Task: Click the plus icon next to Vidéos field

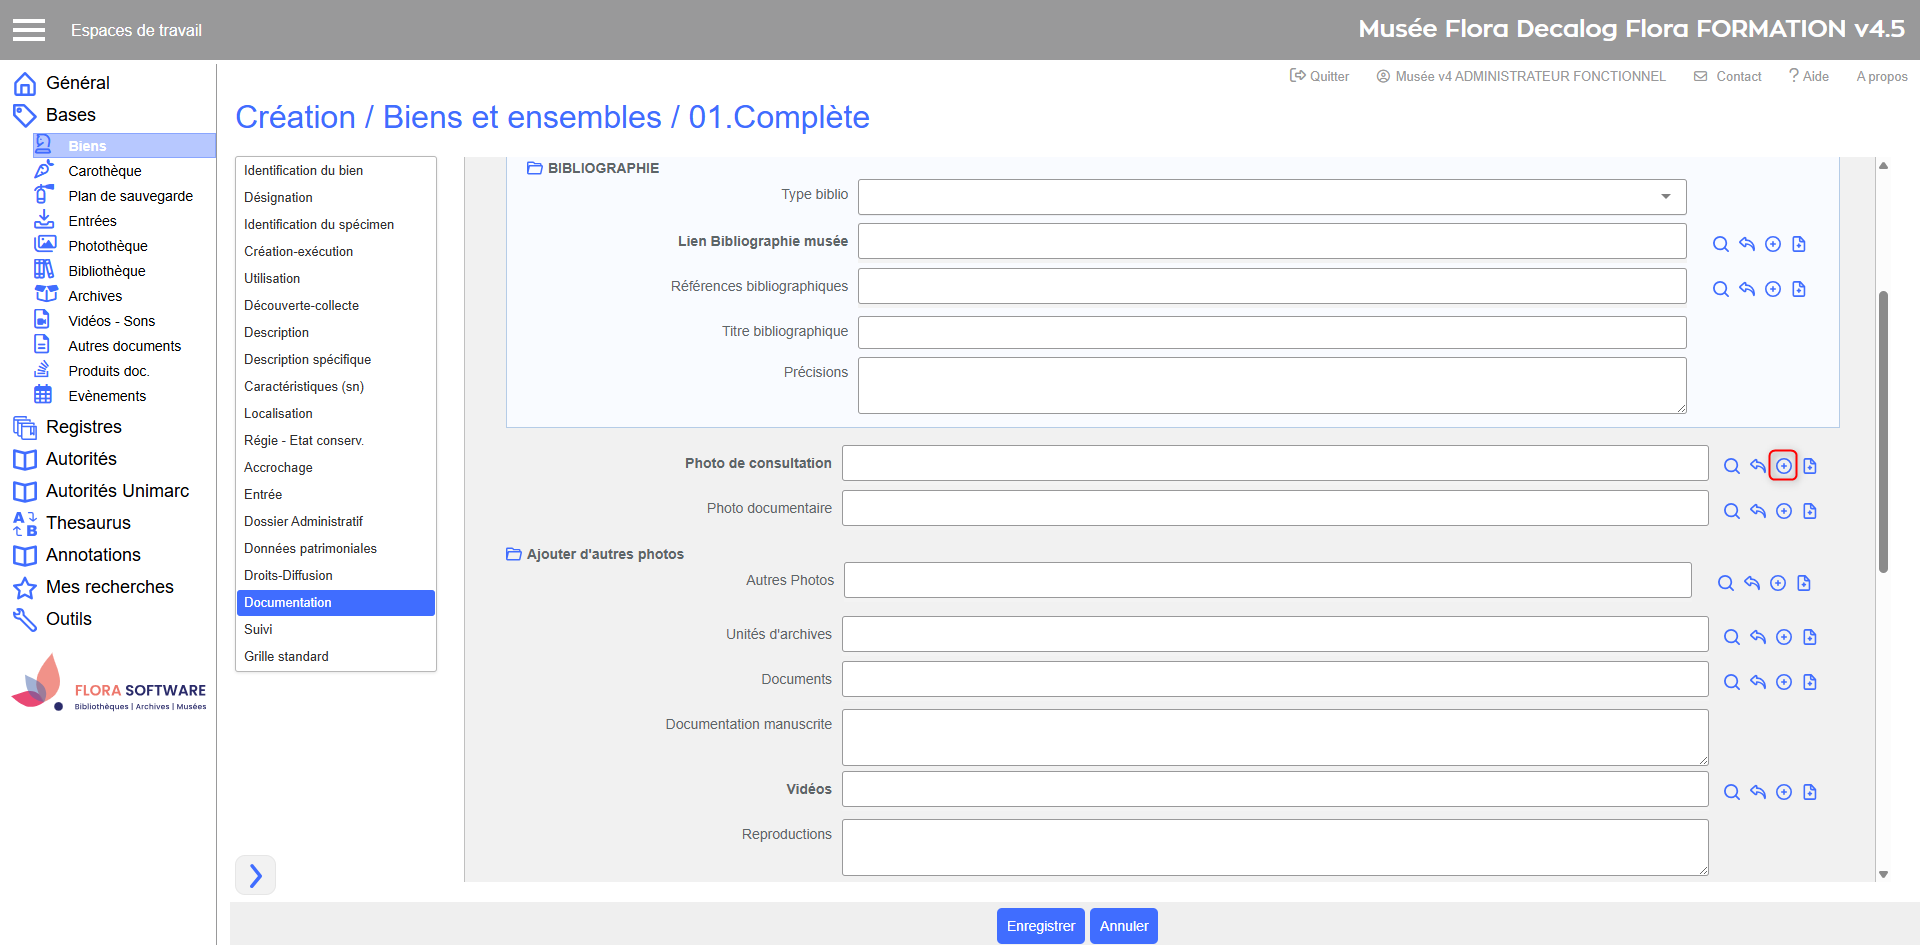Action: coord(1783,792)
